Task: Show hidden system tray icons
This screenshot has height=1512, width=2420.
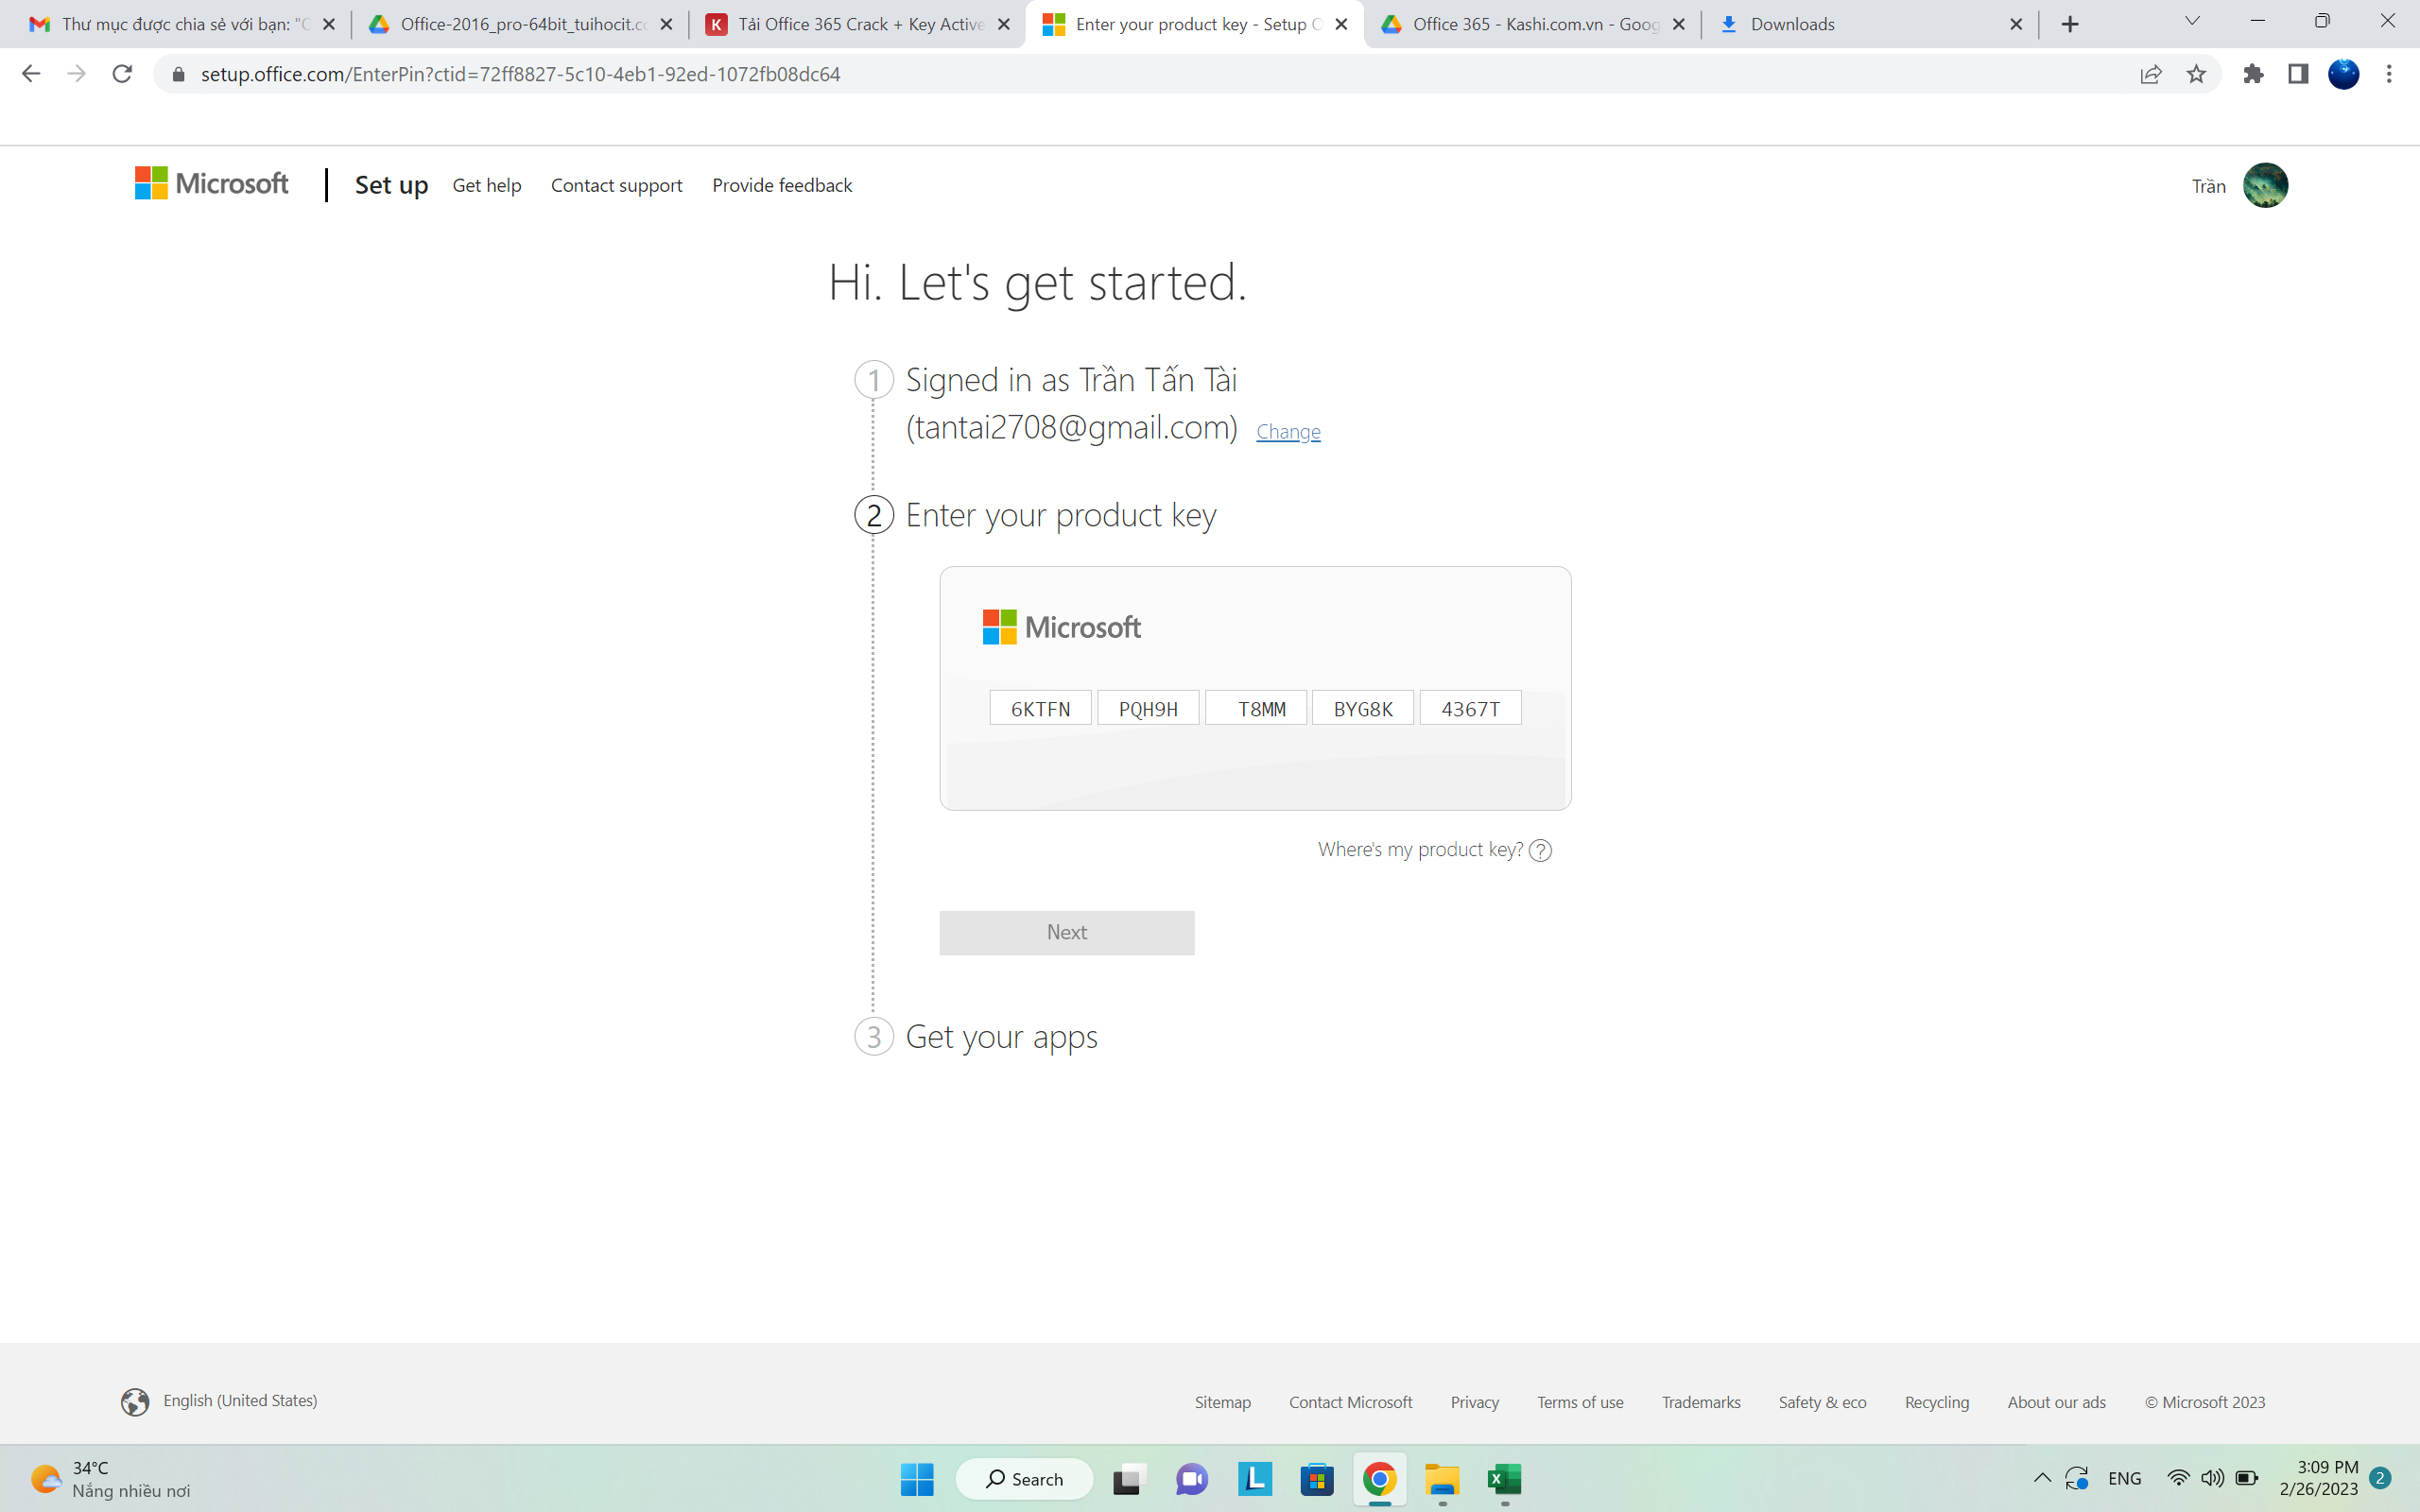Action: pyautogui.click(x=2043, y=1478)
